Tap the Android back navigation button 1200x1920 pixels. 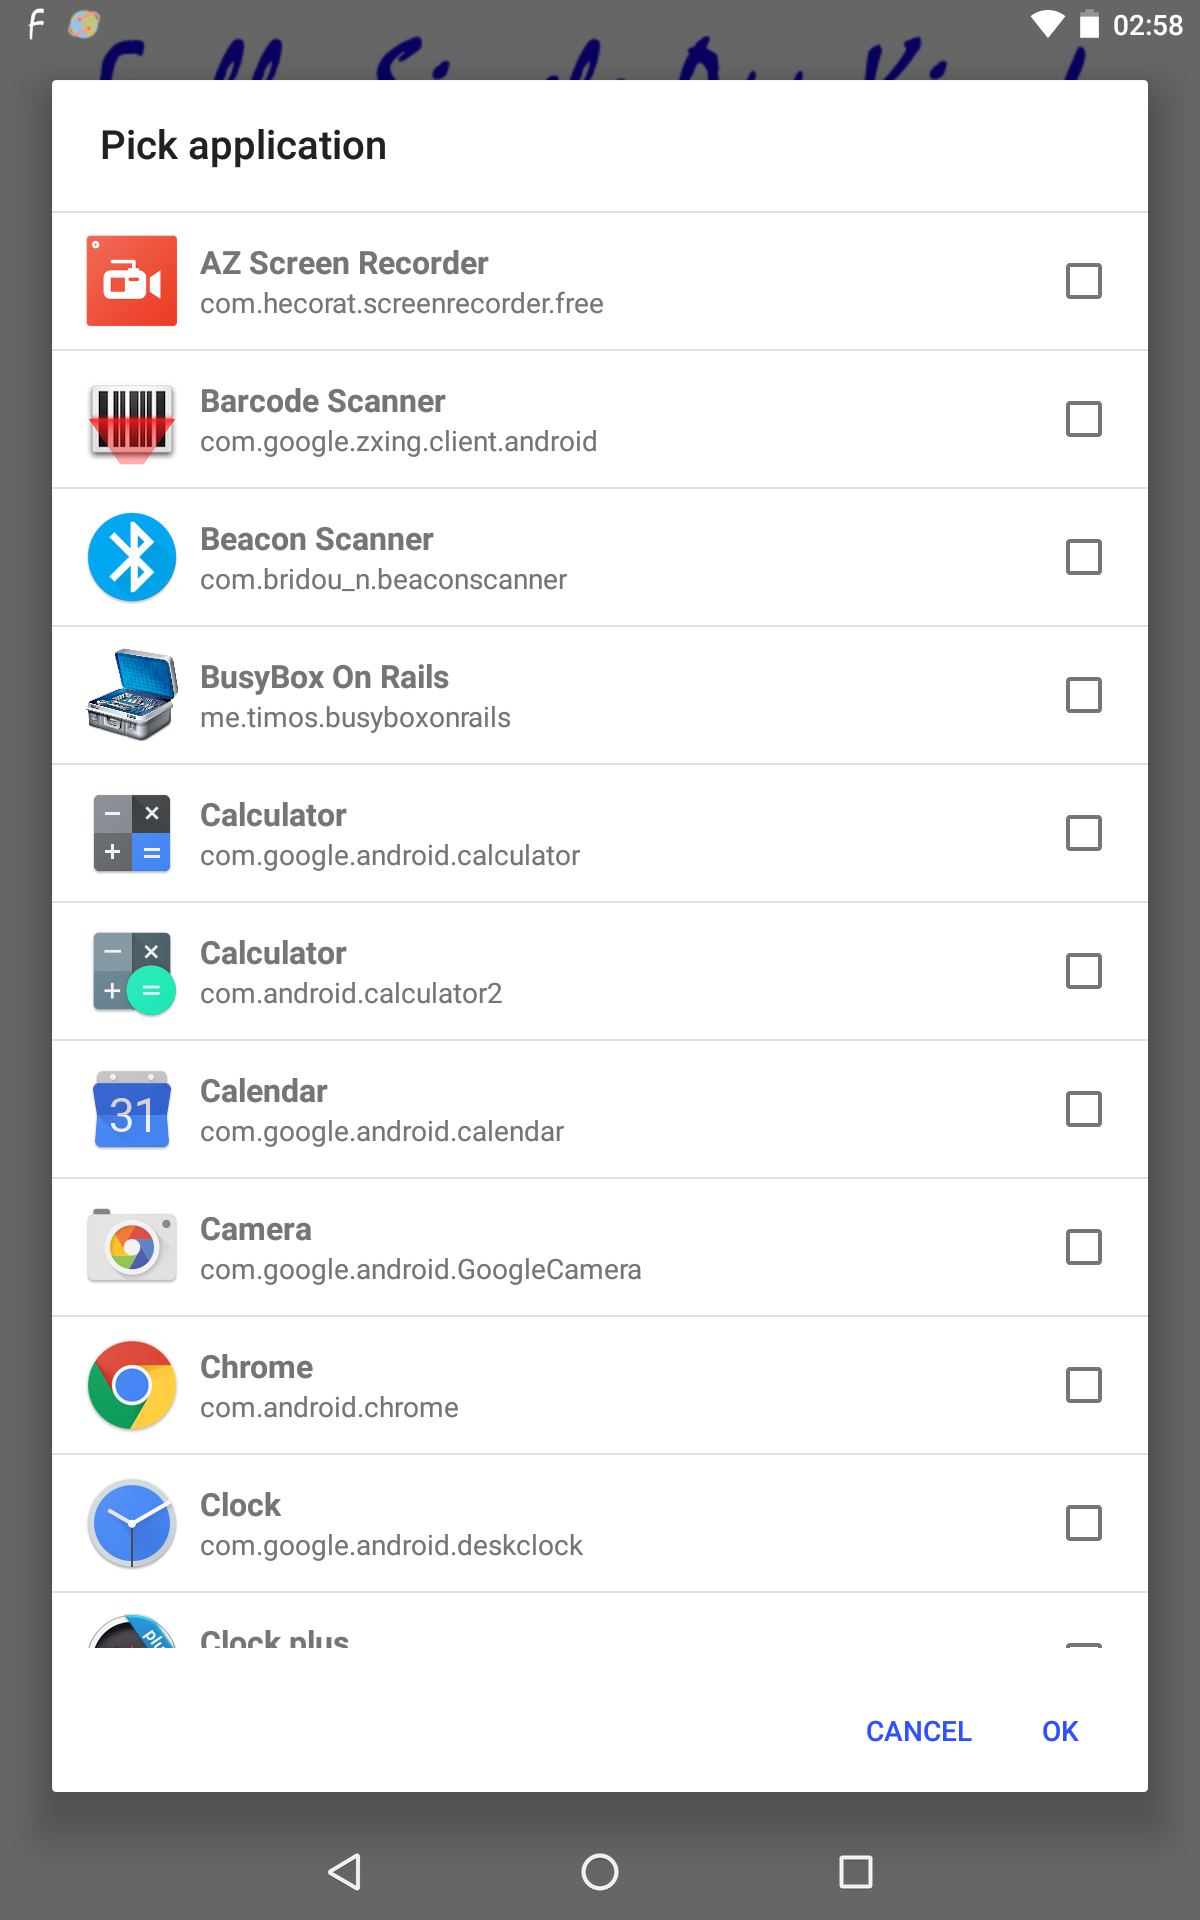pos(344,1871)
